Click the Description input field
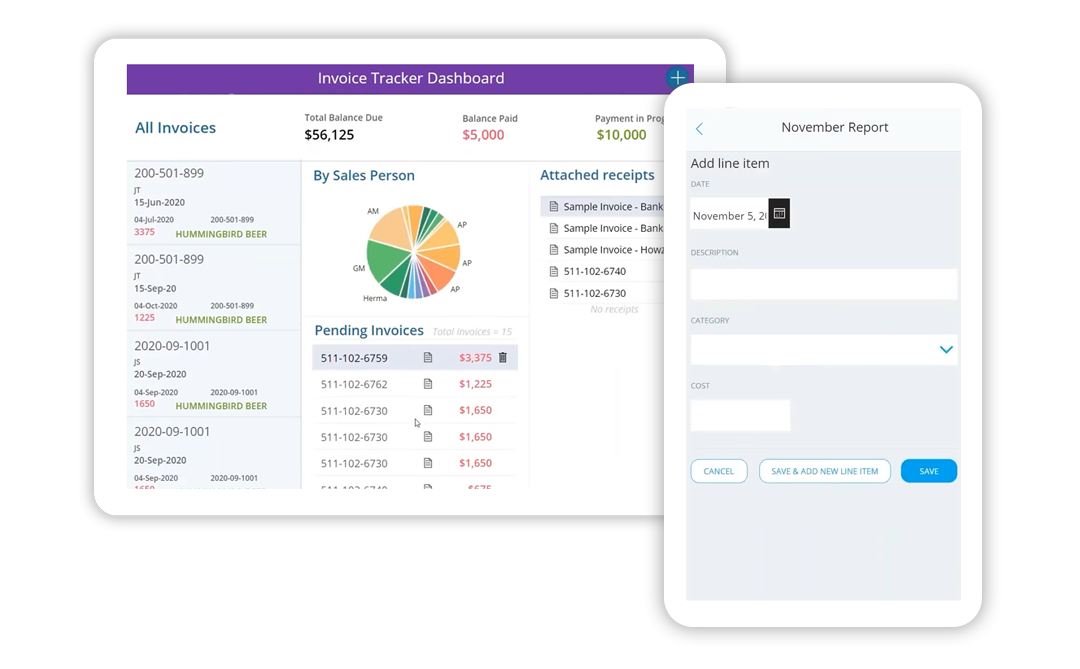Image resolution: width=1080 pixels, height=669 pixels. click(x=824, y=284)
